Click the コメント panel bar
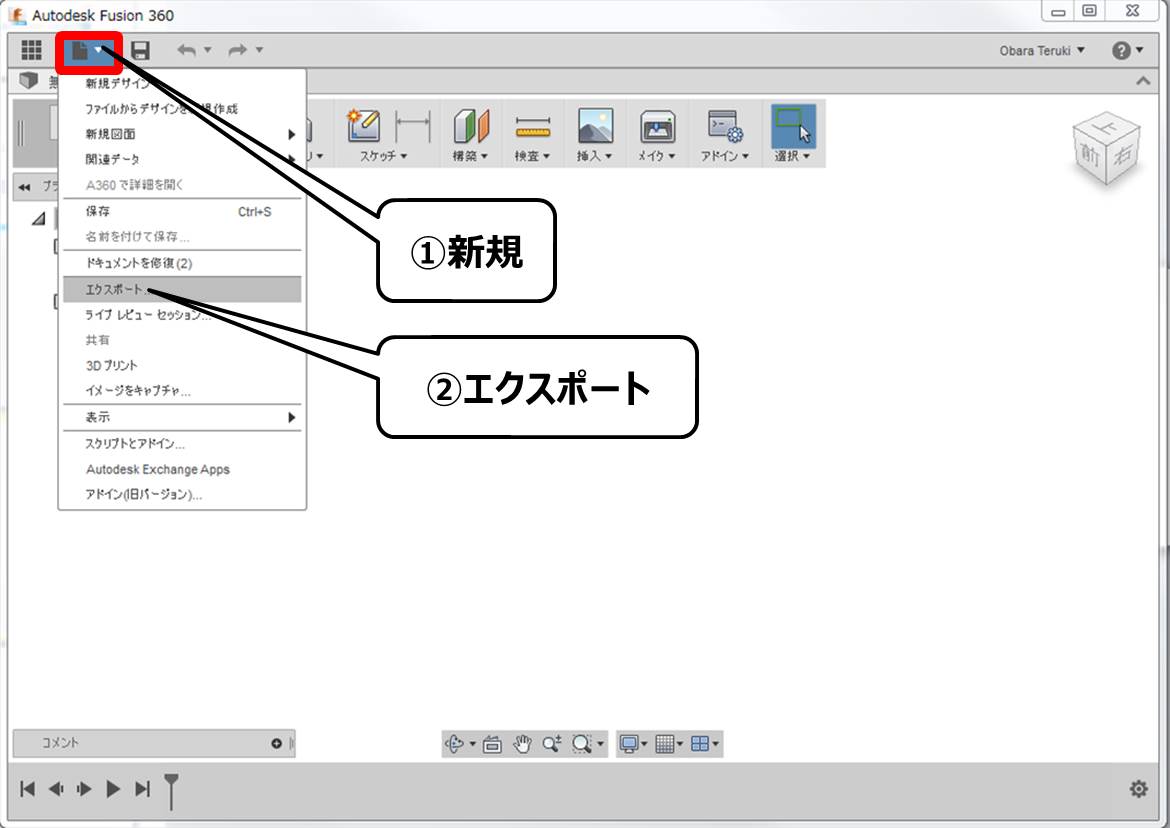Image resolution: width=1170 pixels, height=828 pixels. (154, 743)
